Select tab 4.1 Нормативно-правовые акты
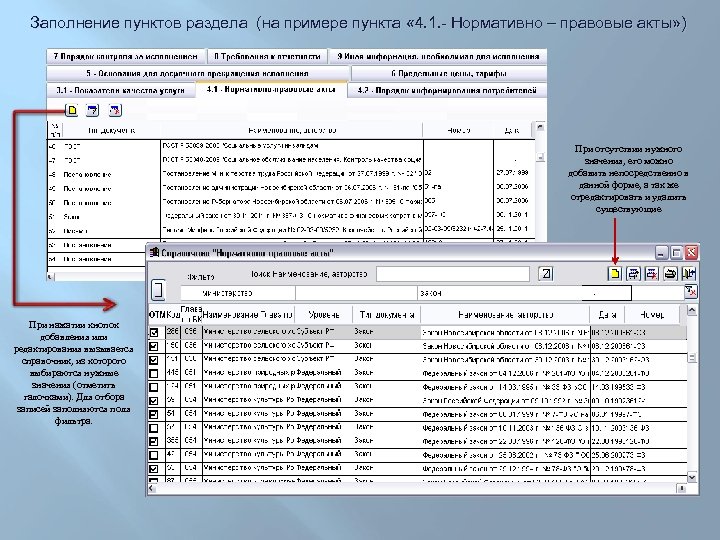The width and height of the screenshot is (720, 540). 271,90
